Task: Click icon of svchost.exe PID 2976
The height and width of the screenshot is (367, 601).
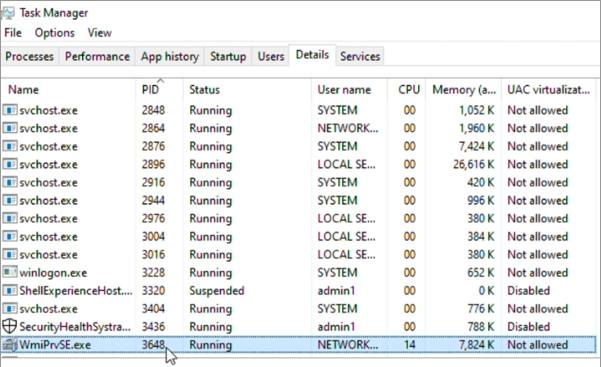Action: click(10, 218)
